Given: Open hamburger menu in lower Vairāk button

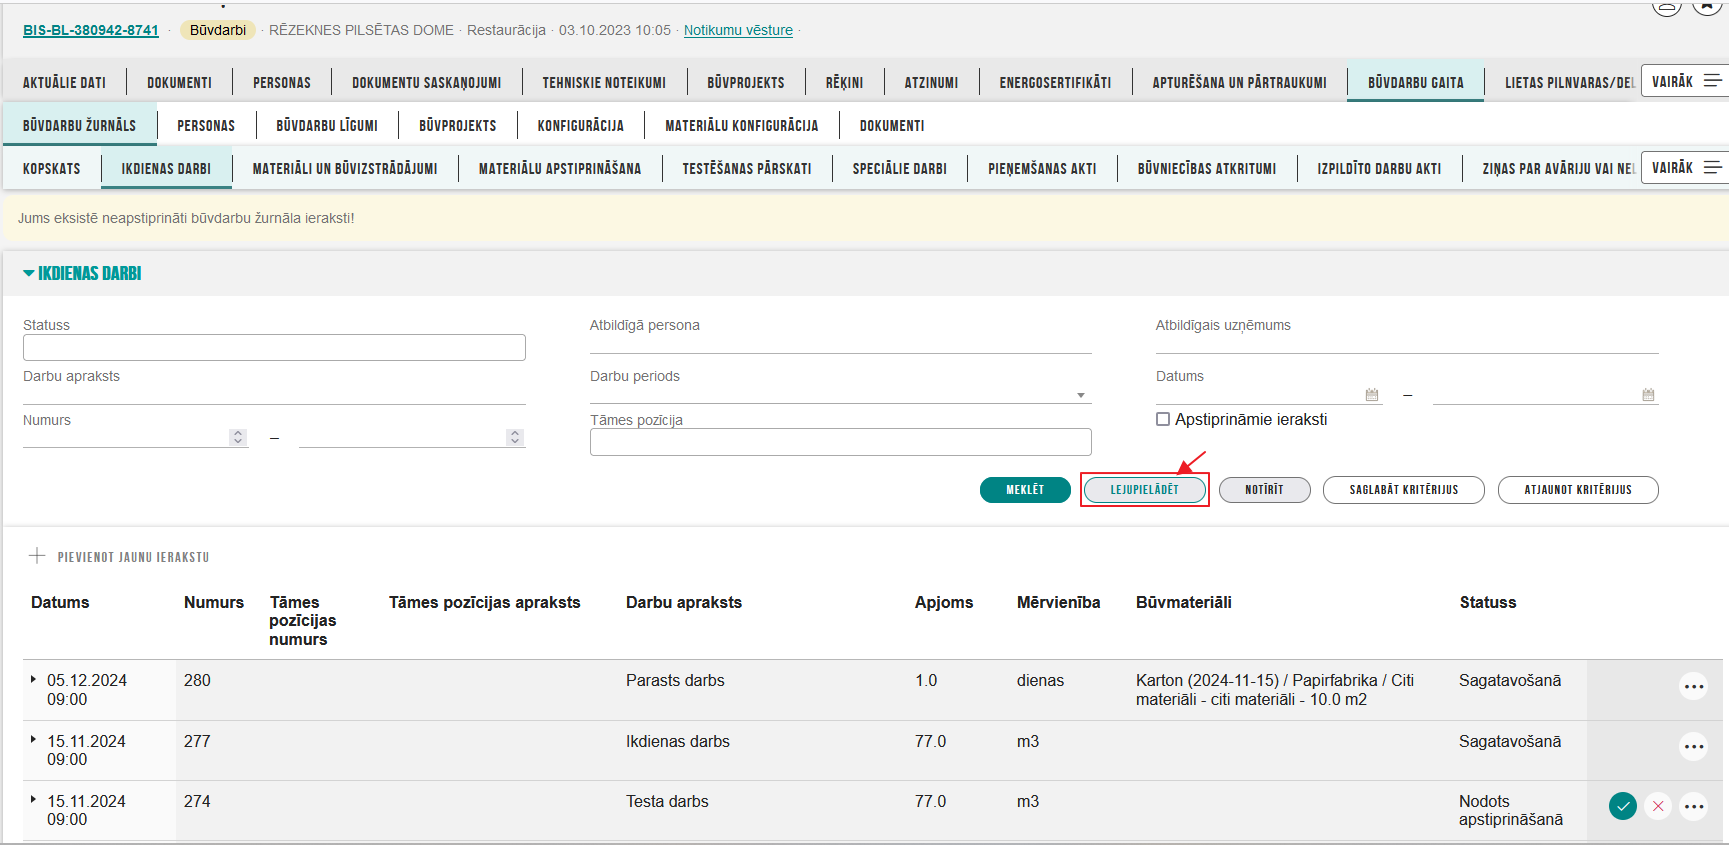Looking at the screenshot, I should 1712,167.
